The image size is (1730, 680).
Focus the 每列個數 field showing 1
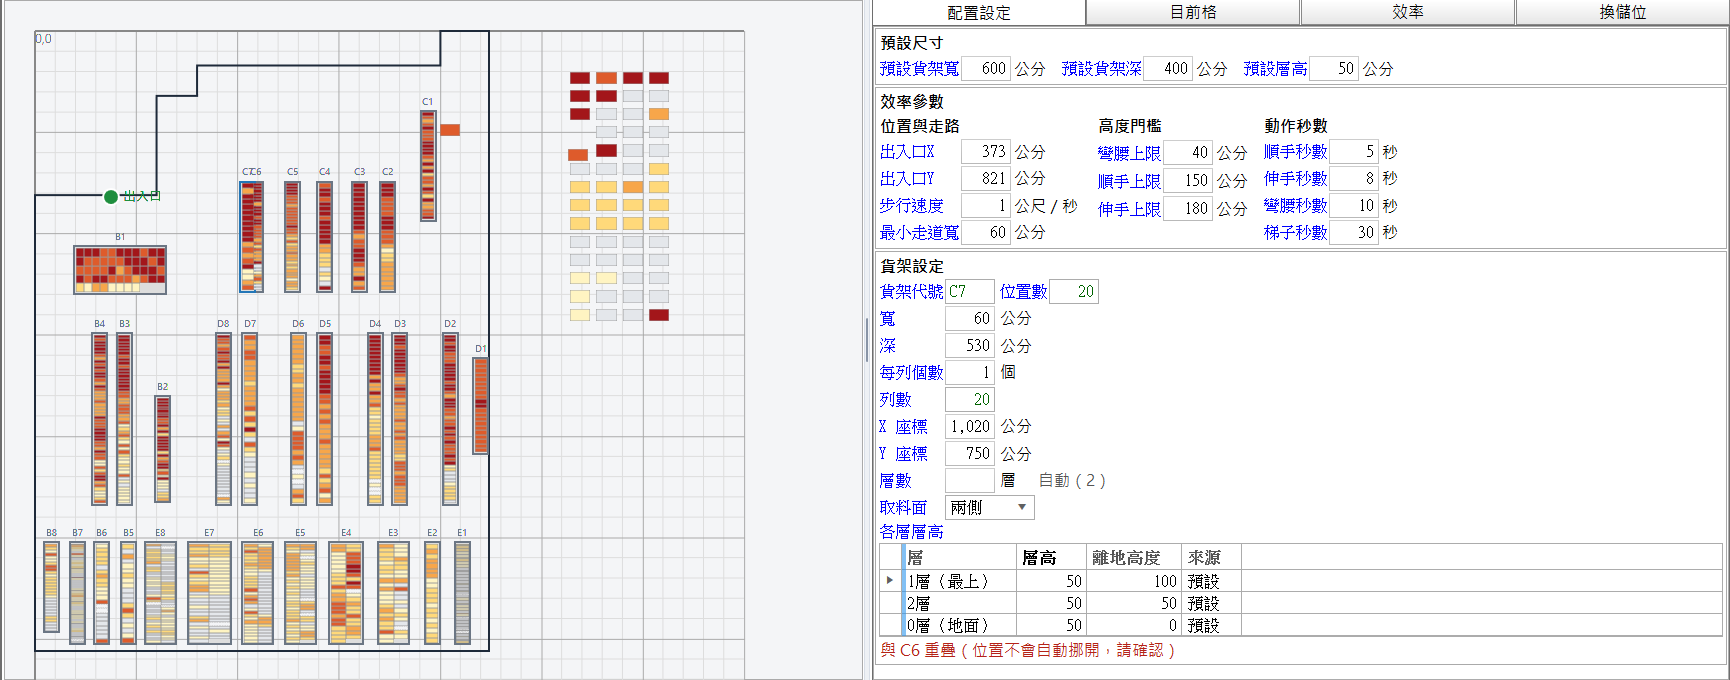[969, 372]
